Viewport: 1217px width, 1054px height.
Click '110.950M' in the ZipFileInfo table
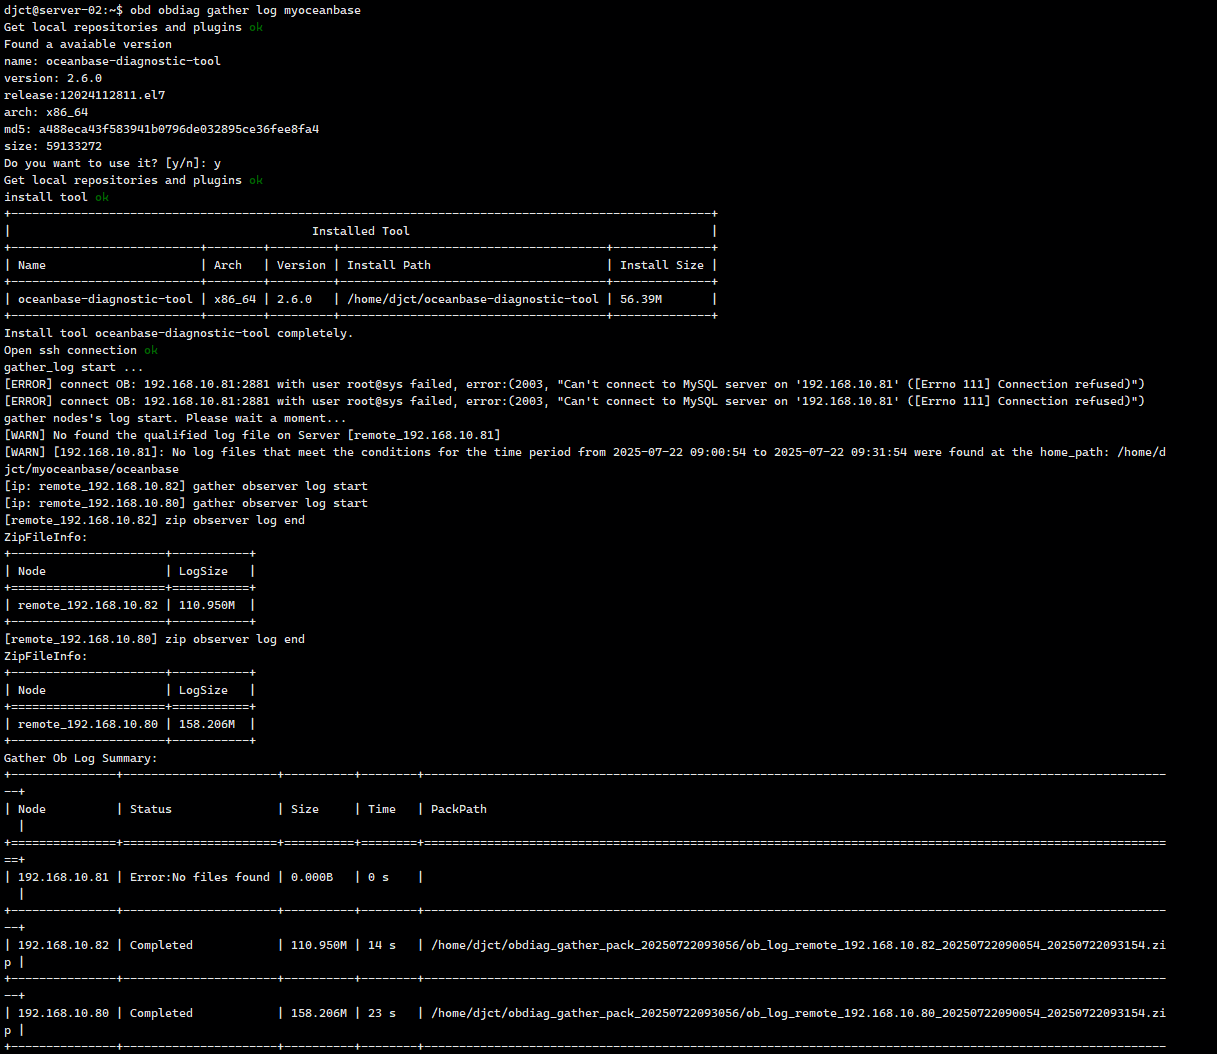coord(207,605)
